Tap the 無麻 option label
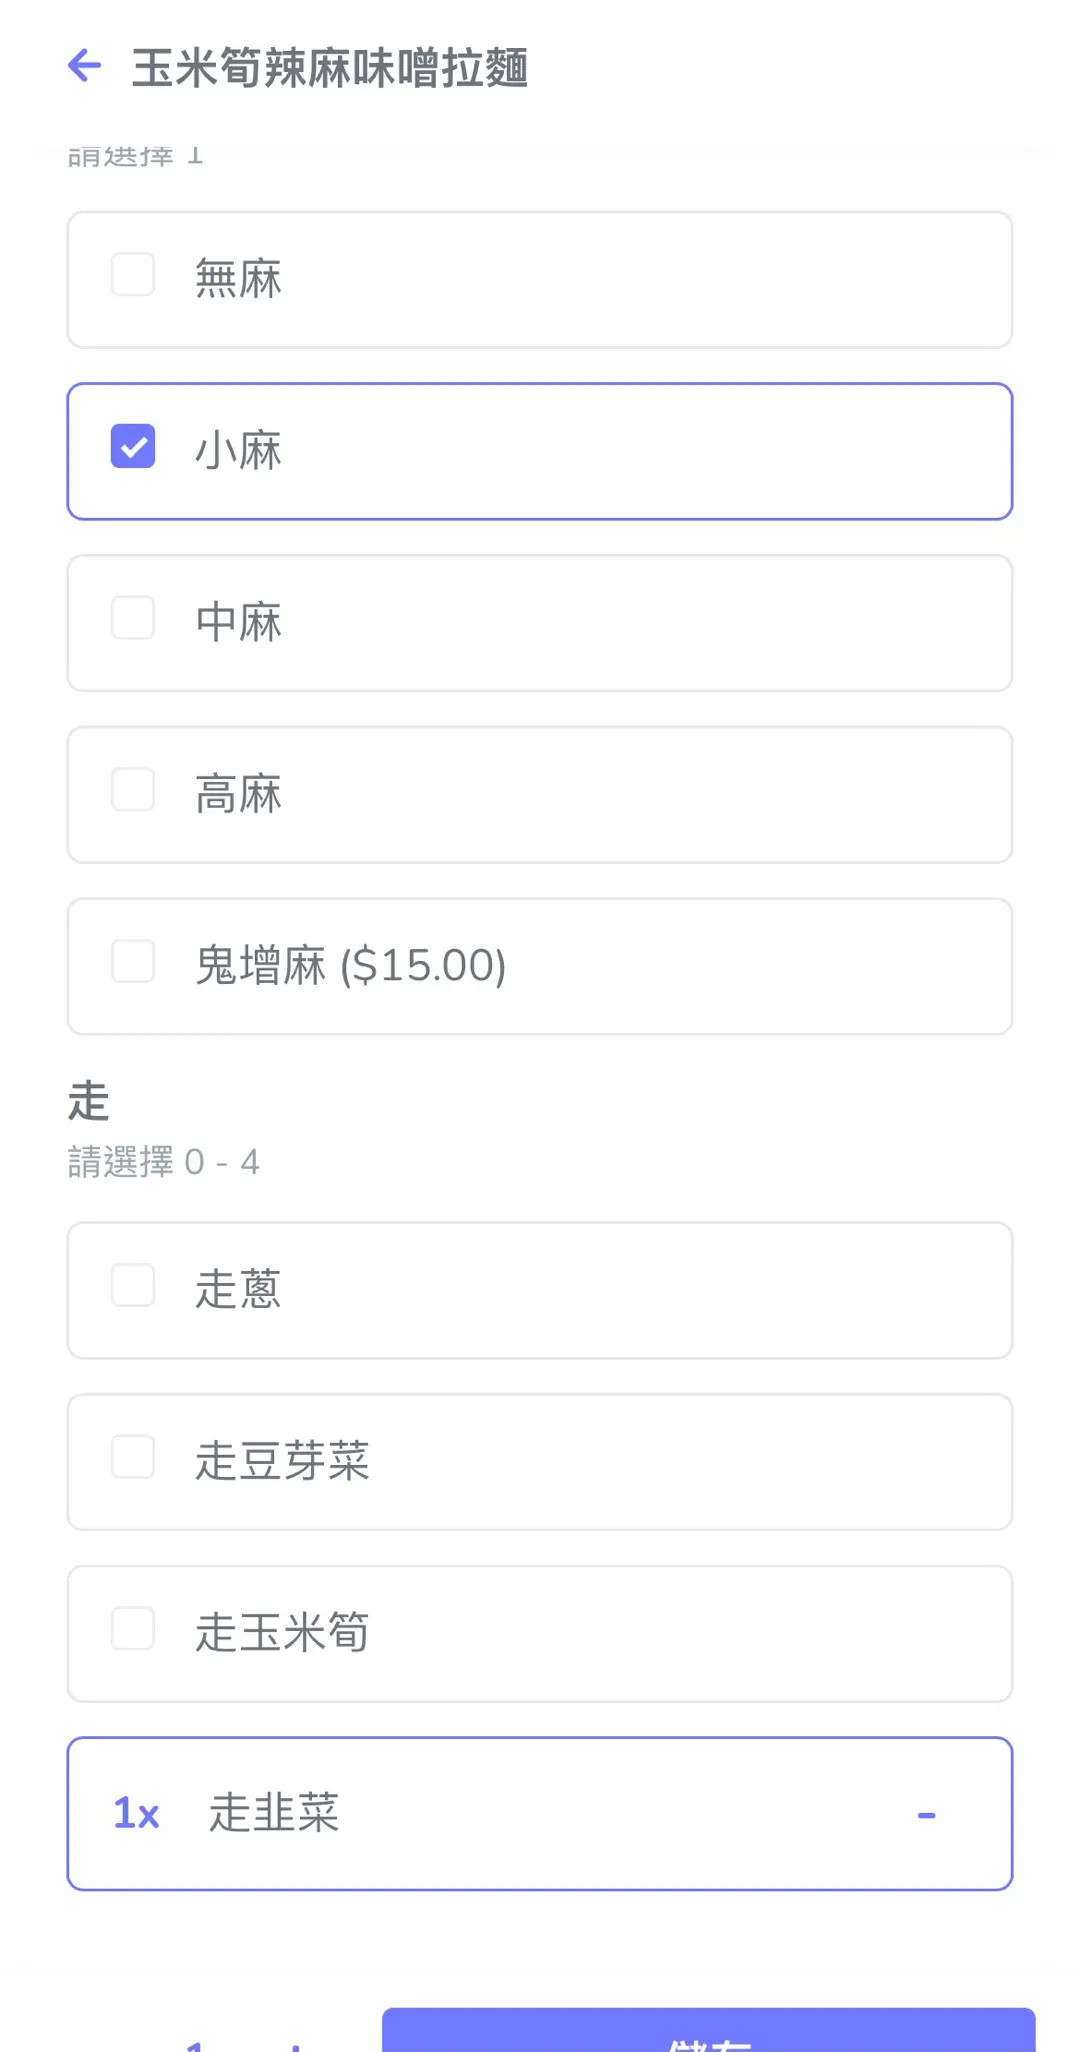 tap(238, 278)
